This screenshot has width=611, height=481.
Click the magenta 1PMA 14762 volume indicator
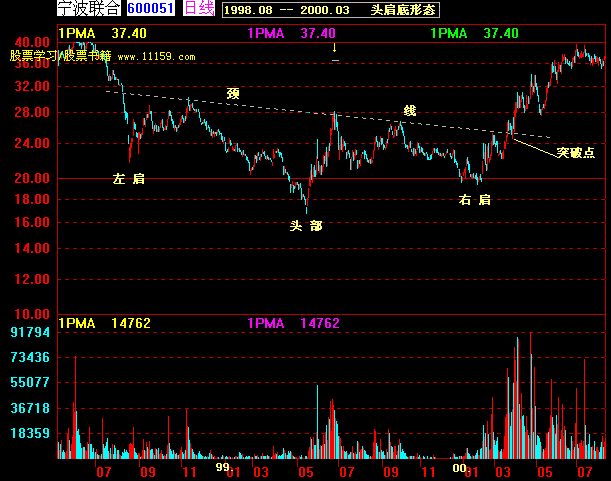click(x=293, y=323)
